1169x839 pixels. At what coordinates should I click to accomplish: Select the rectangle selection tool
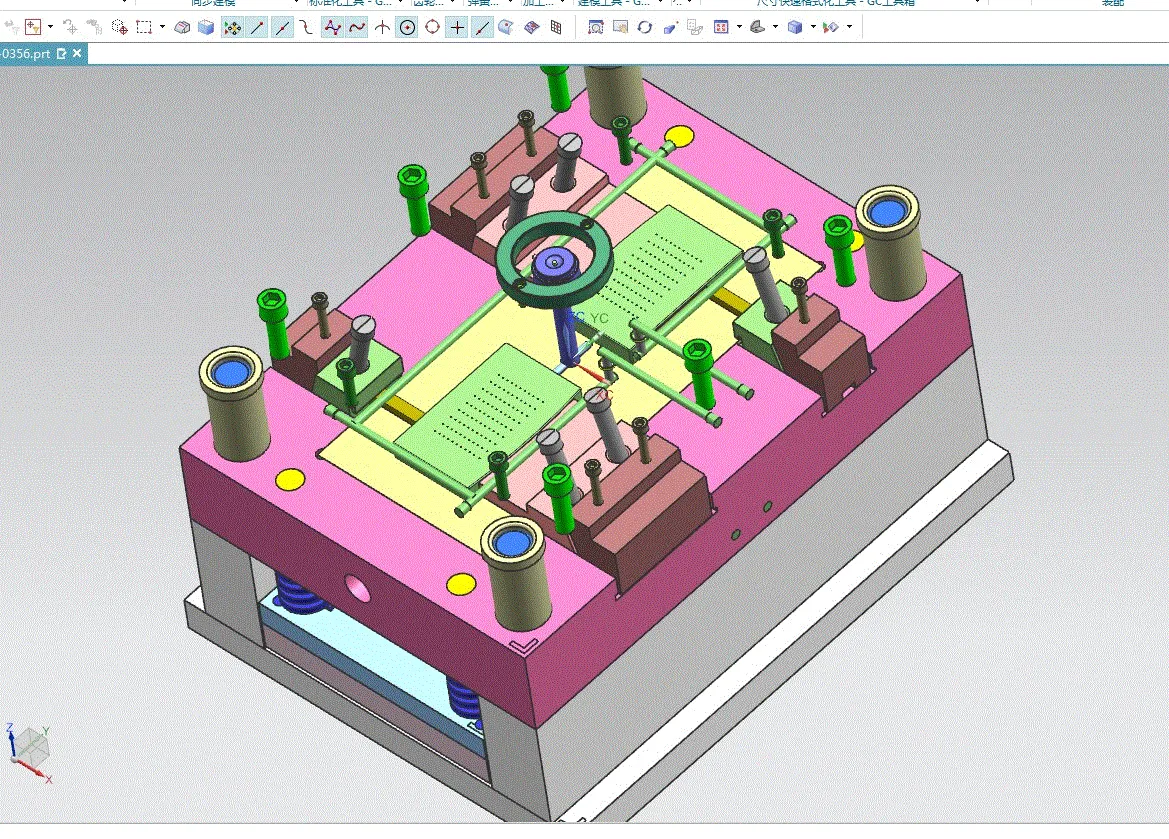[144, 28]
